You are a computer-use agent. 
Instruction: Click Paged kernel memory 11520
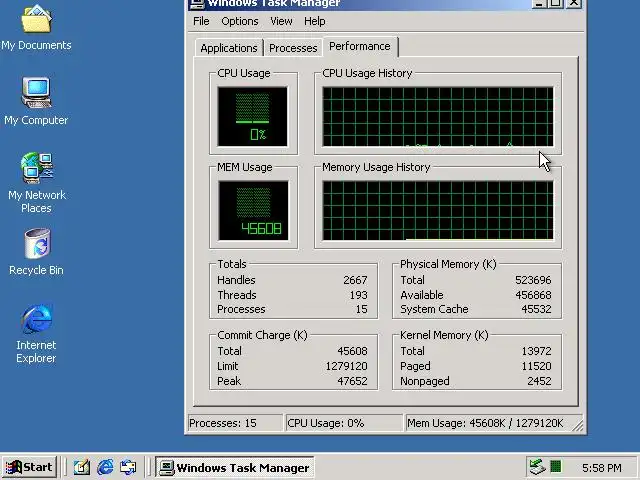536,366
